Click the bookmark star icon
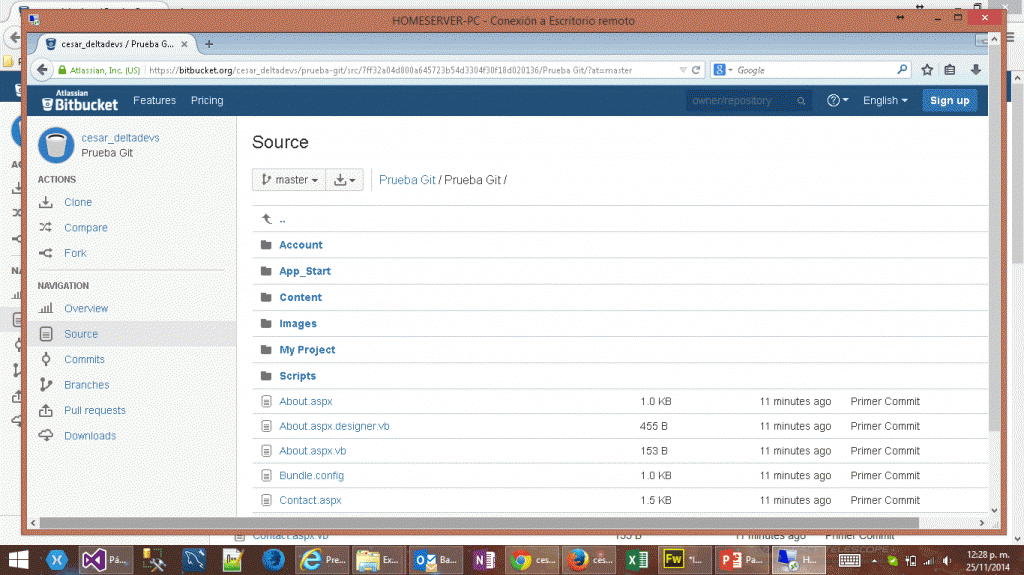The image size is (1024, 575). click(927, 70)
